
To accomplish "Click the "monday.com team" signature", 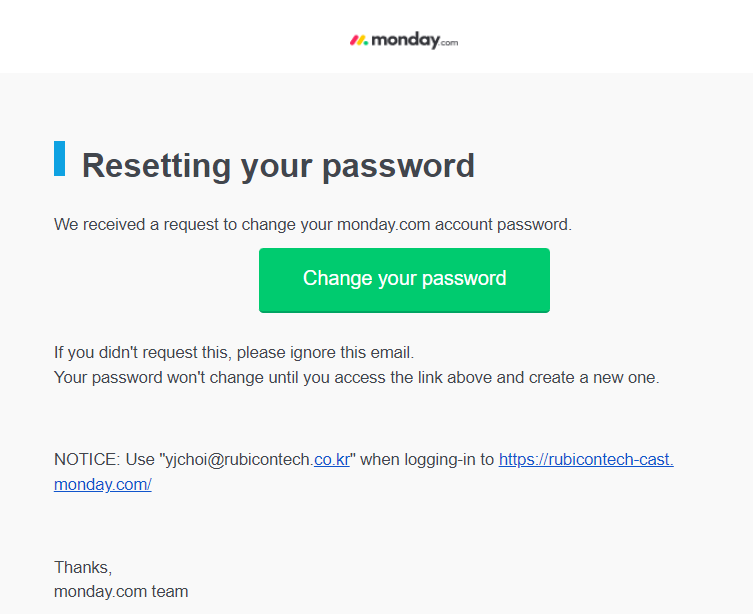I will click(121, 591).
